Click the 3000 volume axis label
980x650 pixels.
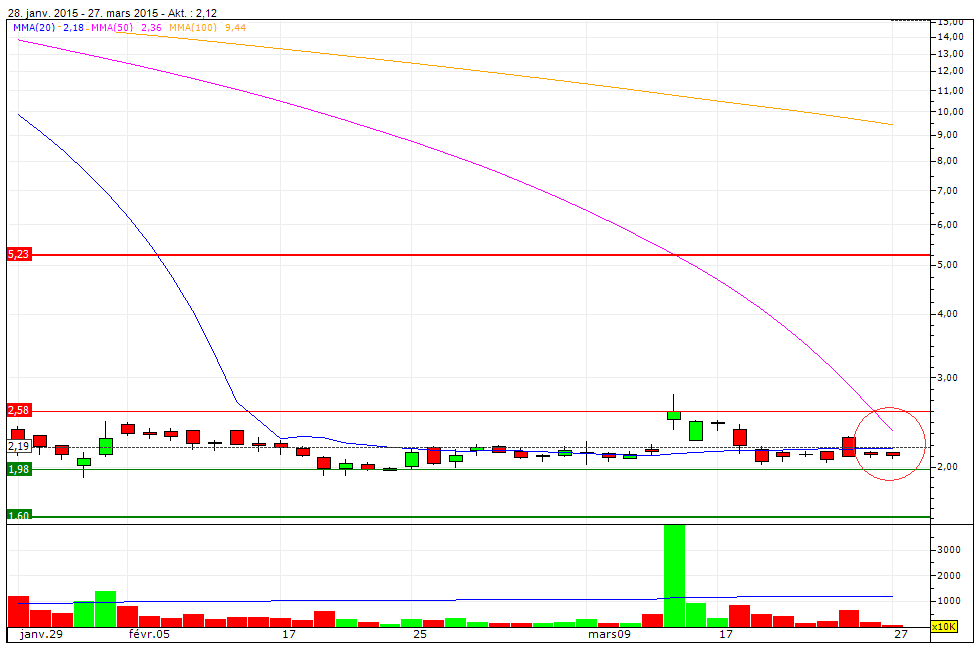tap(949, 550)
